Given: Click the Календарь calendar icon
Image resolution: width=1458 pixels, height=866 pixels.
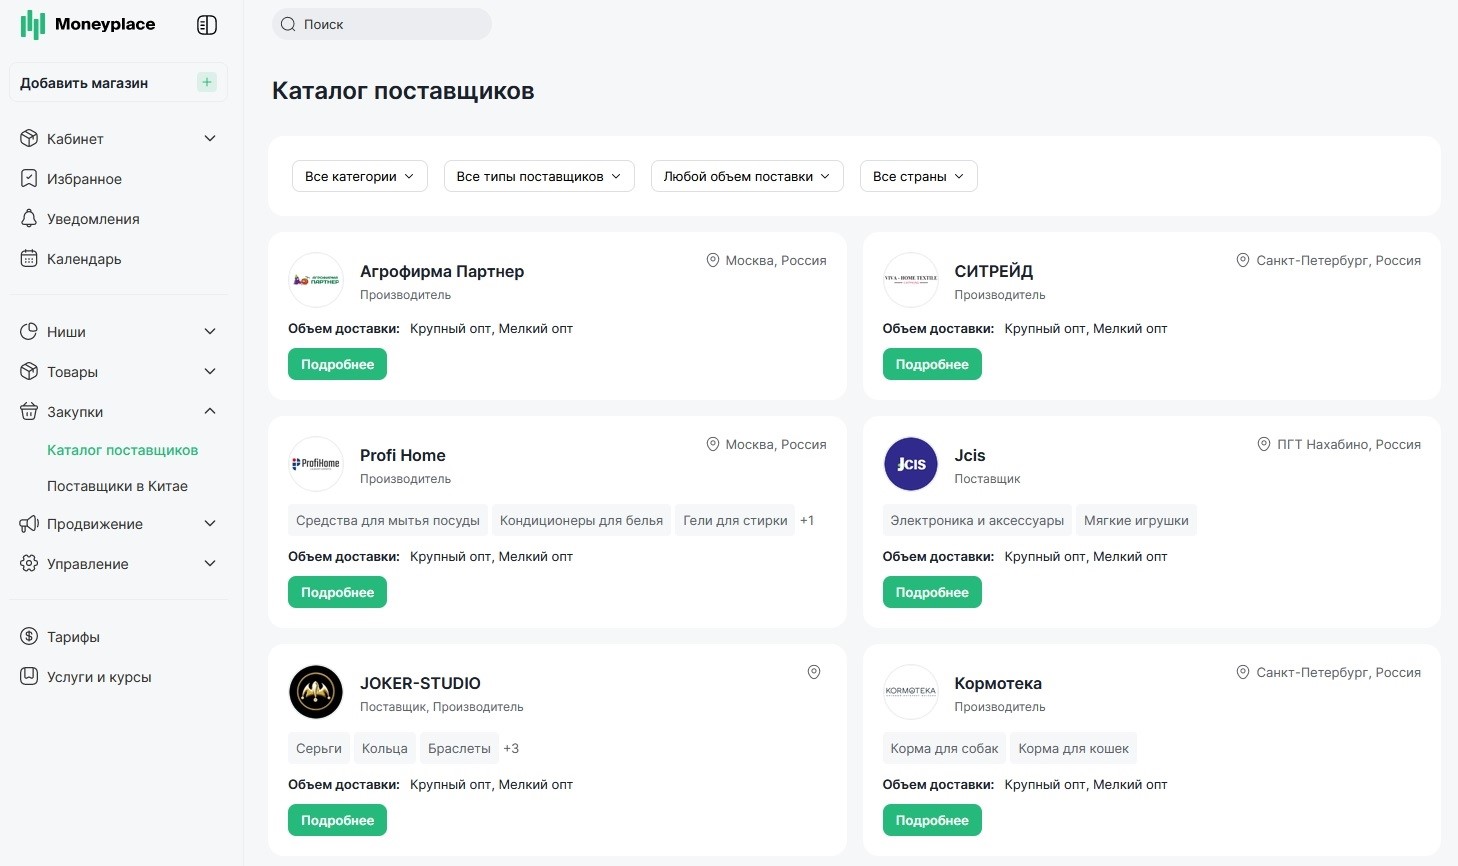Looking at the screenshot, I should pyautogui.click(x=29, y=258).
